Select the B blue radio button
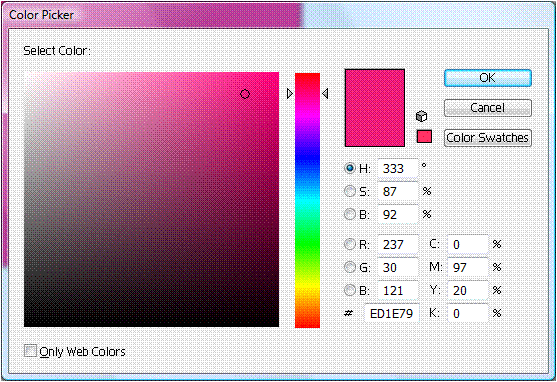Screen dimensions: 557x382 tap(350, 290)
